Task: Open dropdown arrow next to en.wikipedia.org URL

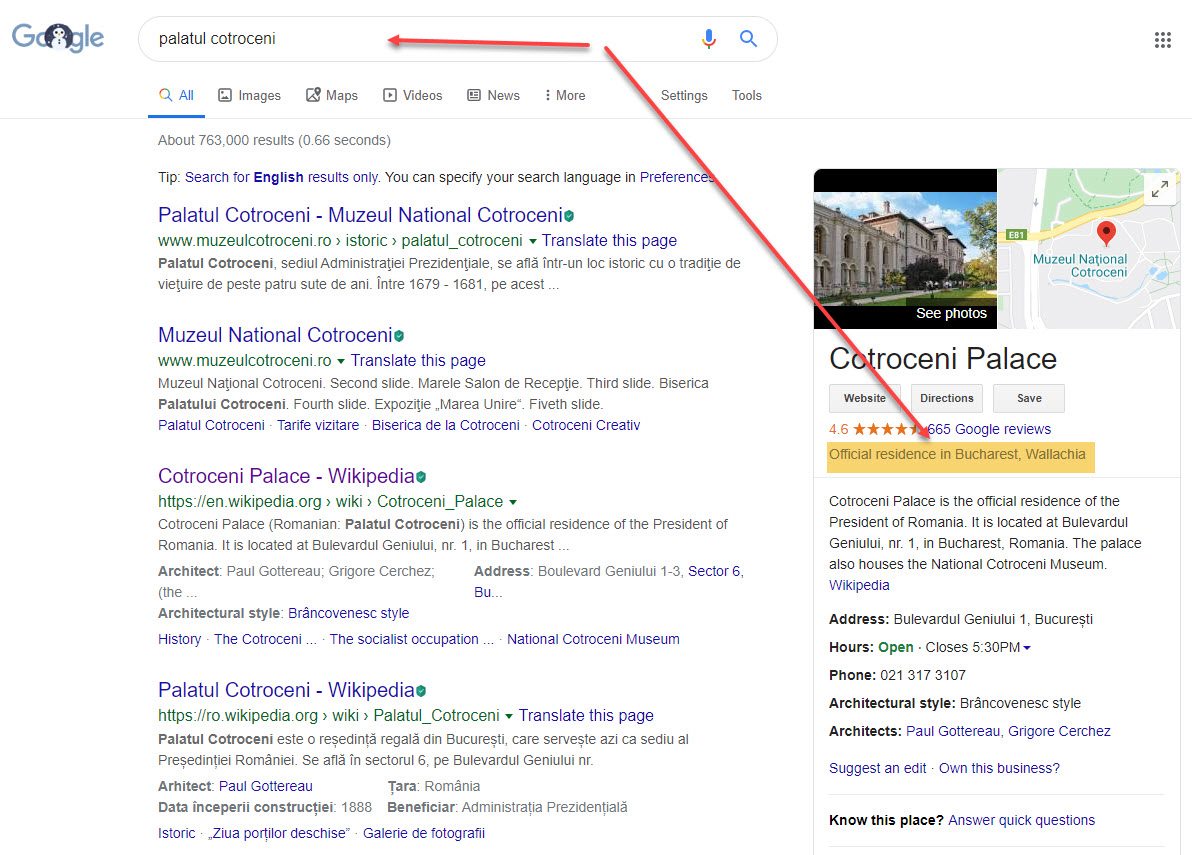Action: pos(513,502)
